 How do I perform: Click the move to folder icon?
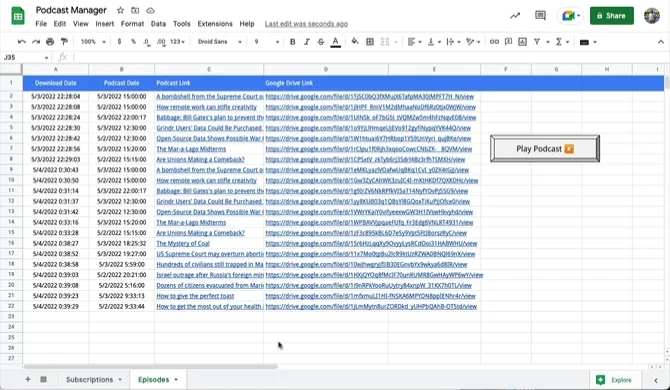pyautogui.click(x=135, y=10)
